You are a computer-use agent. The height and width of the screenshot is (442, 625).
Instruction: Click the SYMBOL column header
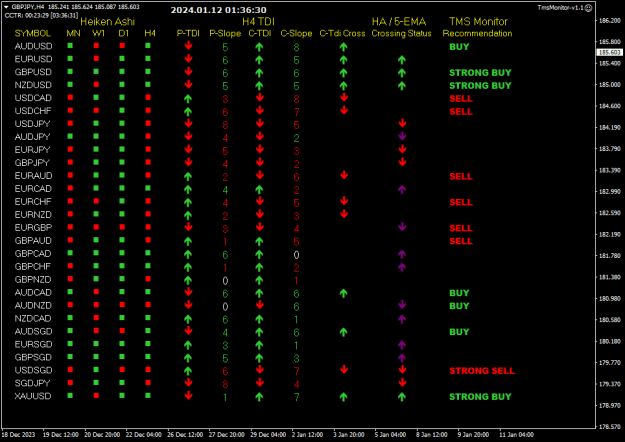(x=33, y=33)
